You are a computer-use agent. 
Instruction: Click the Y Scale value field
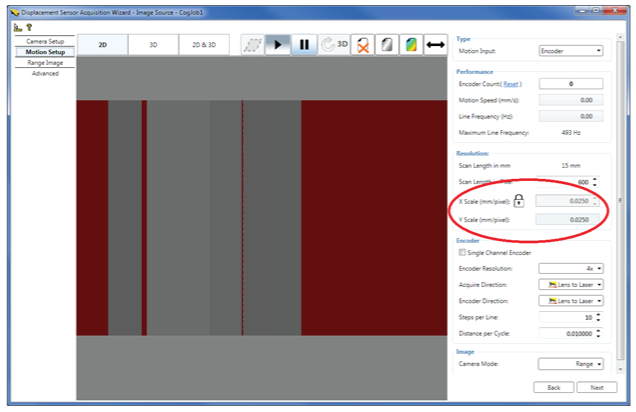coord(567,219)
